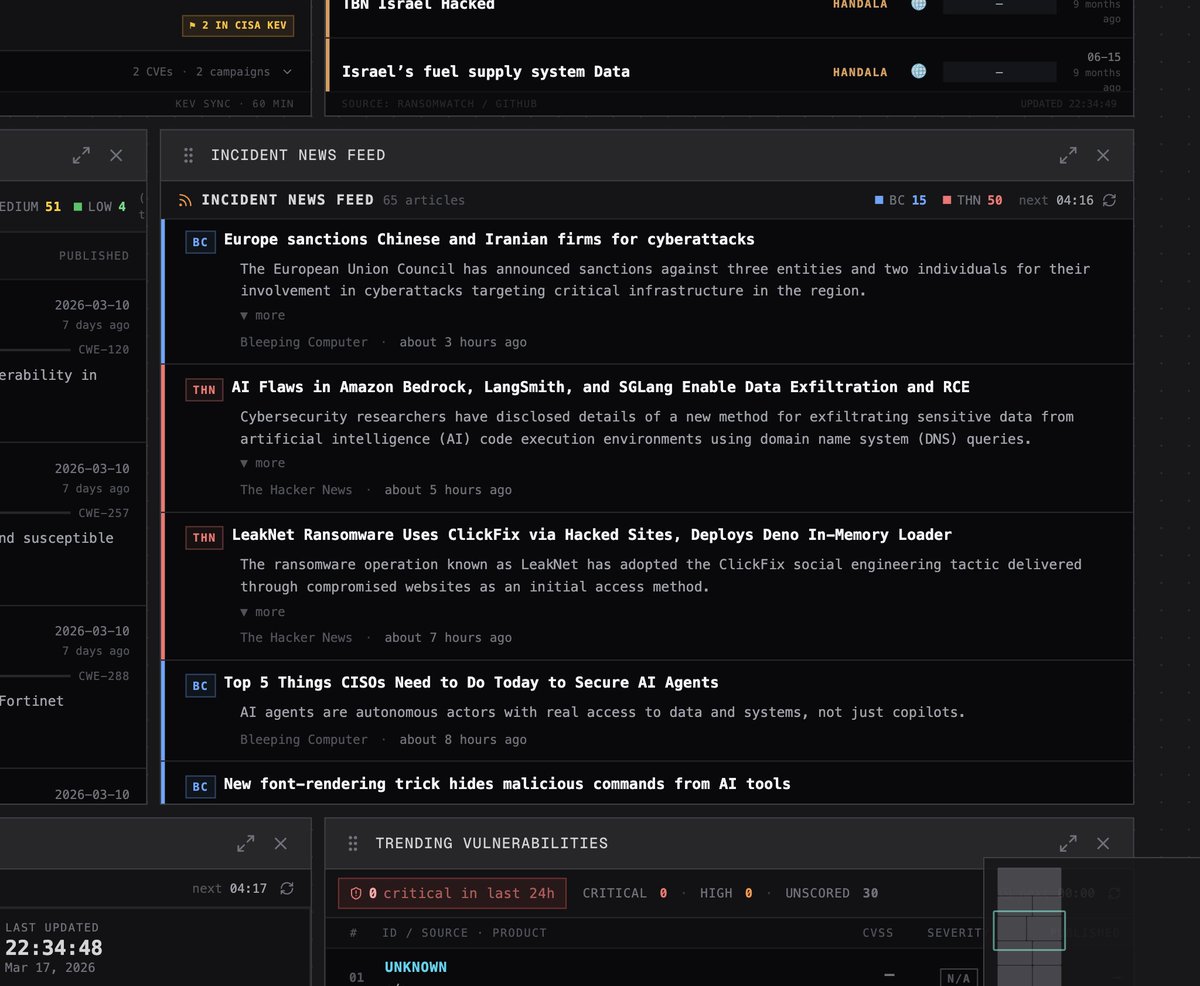The image size is (1200, 986).
Task: Click the CWE-120 tag
Action: click(104, 350)
